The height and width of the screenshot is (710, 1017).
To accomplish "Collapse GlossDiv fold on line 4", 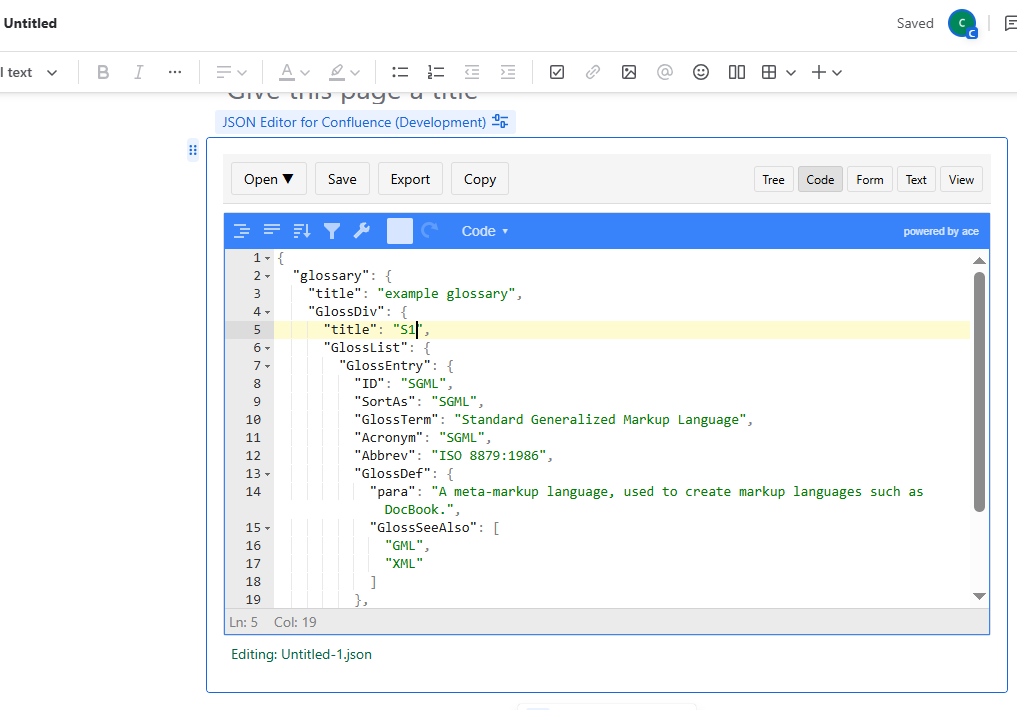I will (x=267, y=312).
